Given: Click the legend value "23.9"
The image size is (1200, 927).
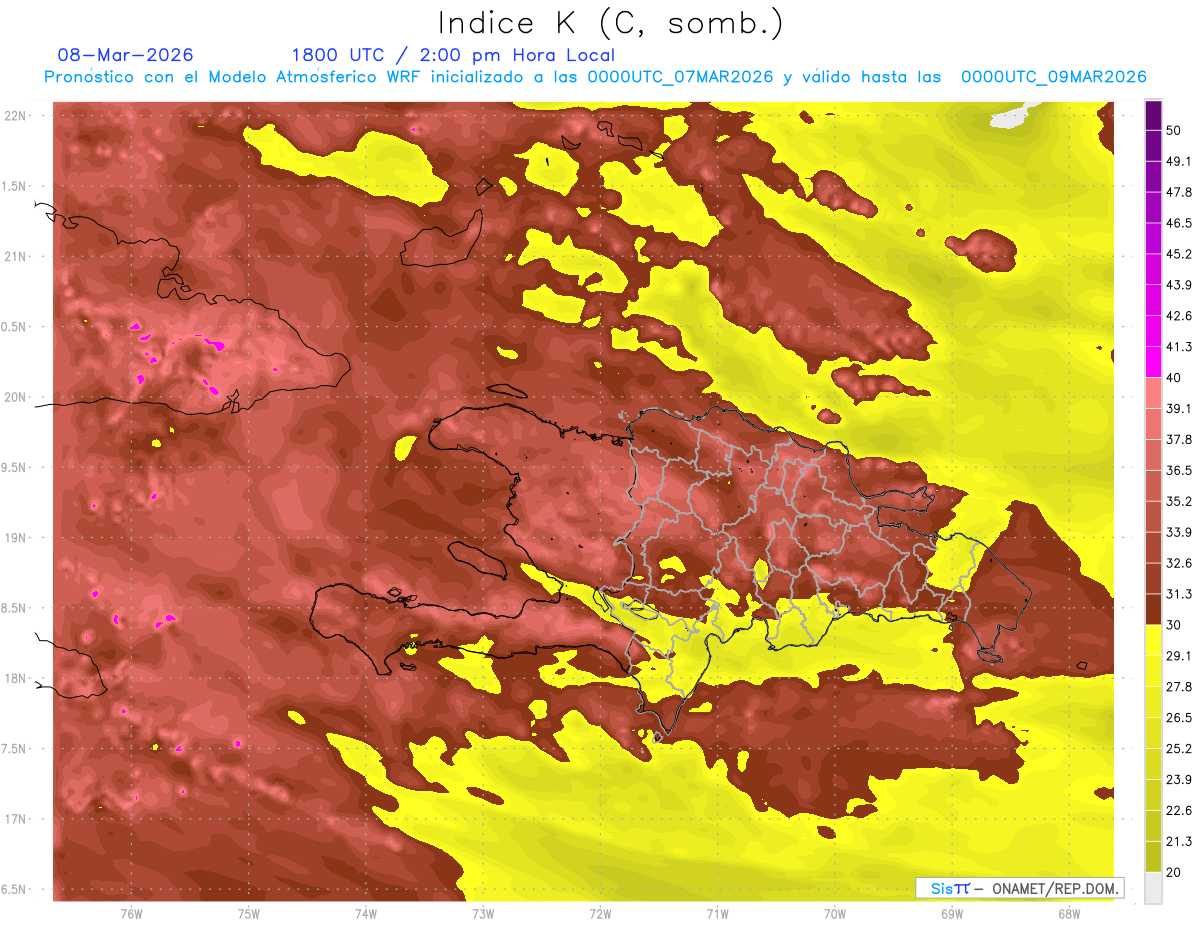Looking at the screenshot, I should tap(1179, 780).
